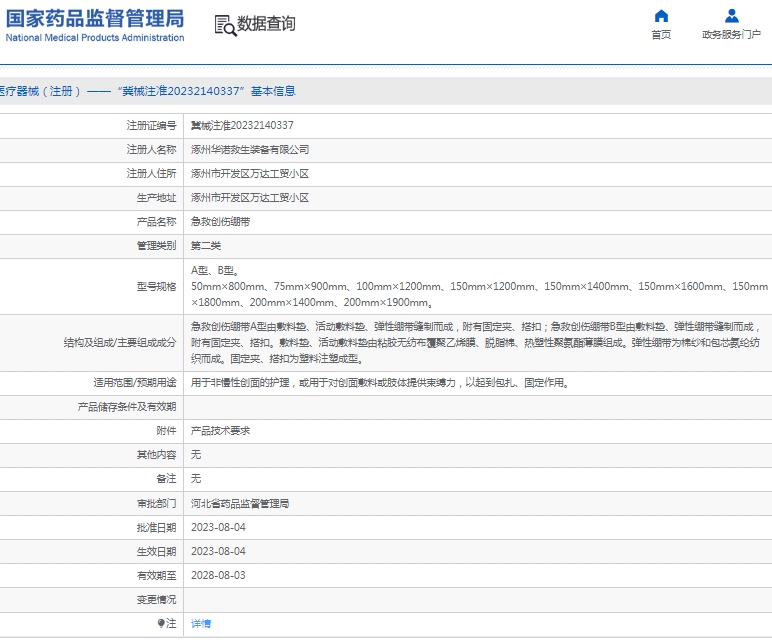This screenshot has width=772, height=644.
Task: Click the 产品技术要求 attachment entry
Action: [x=220, y=431]
